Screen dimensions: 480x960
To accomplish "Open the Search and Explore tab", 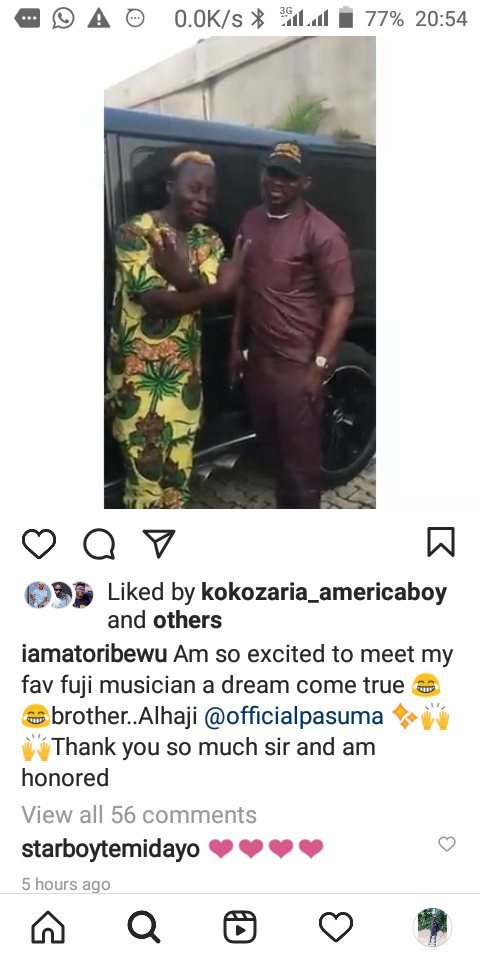I will [x=144, y=928].
